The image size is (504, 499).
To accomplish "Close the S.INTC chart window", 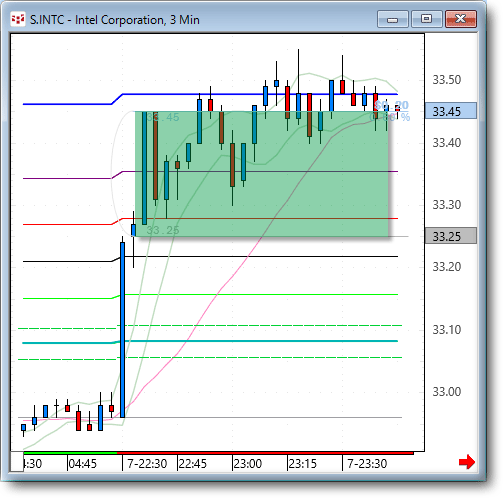I will coord(461,19).
